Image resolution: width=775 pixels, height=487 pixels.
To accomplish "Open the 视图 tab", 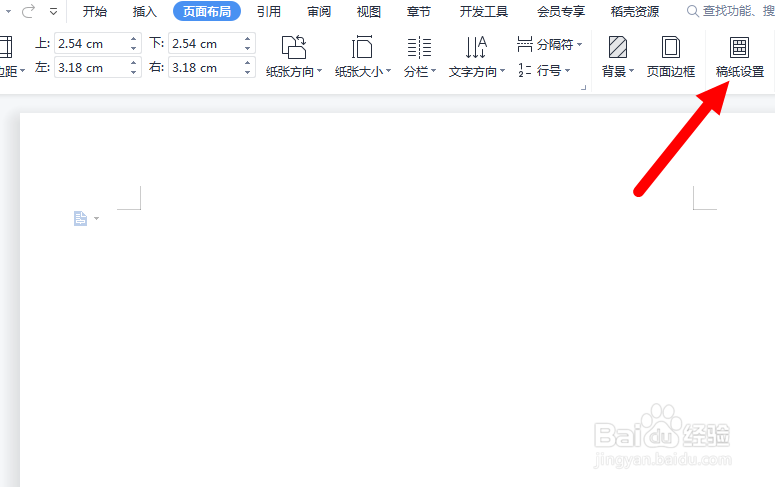I will click(369, 11).
